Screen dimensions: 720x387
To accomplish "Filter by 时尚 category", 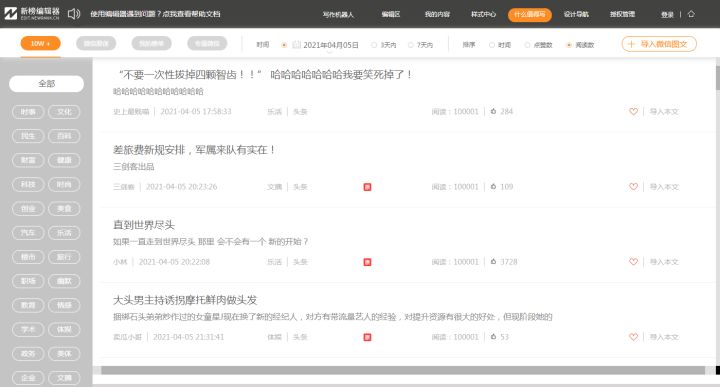I will [64, 185].
